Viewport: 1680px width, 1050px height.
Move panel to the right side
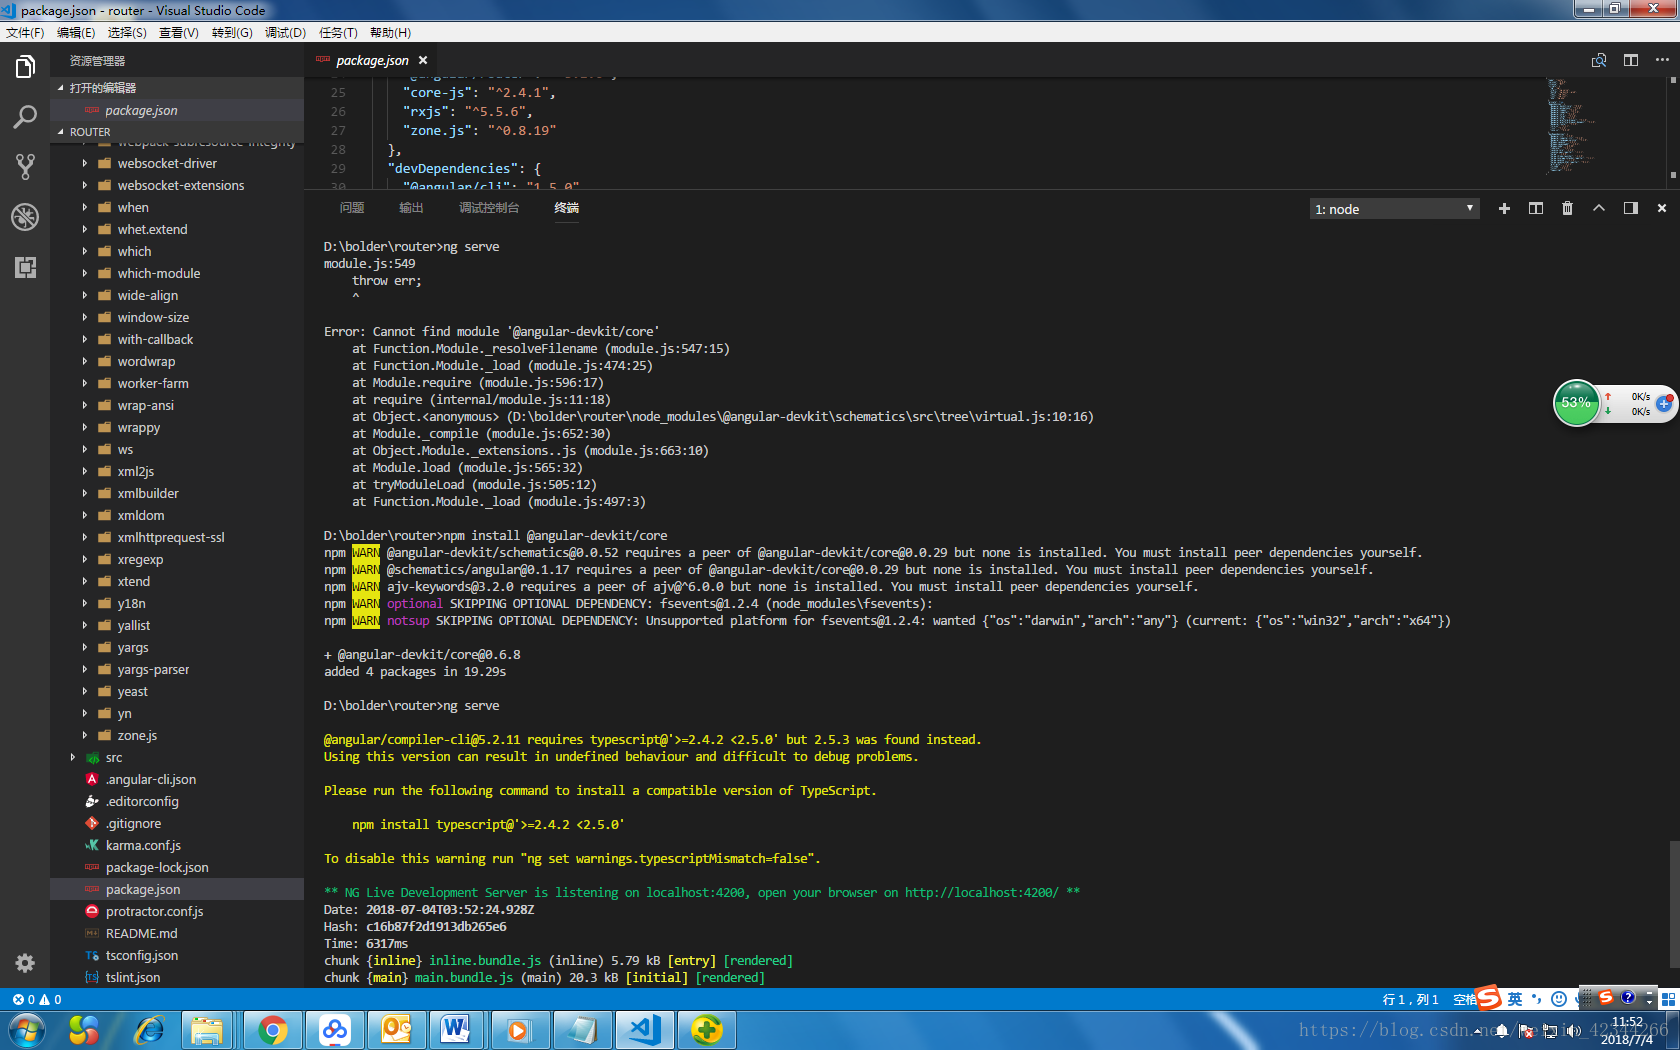1631,208
